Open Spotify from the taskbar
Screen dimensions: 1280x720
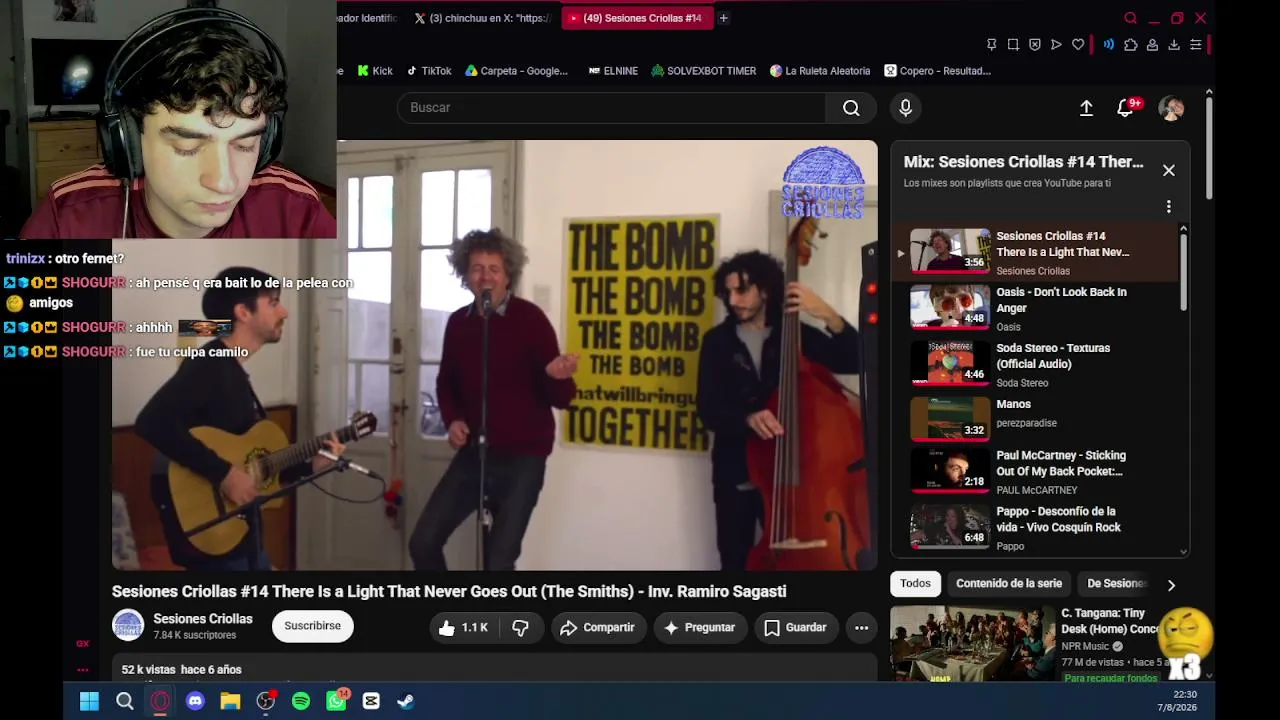point(301,701)
